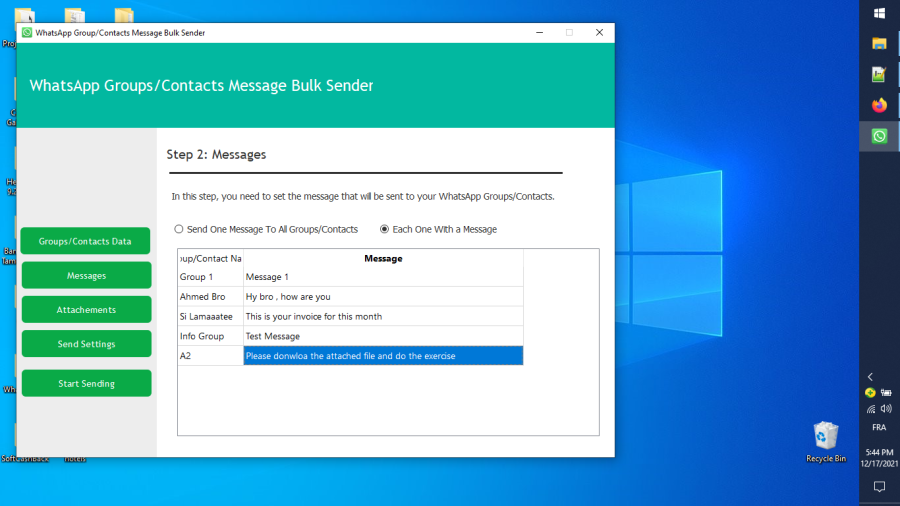Image resolution: width=900 pixels, height=506 pixels.
Task: Open the clock showing 5:44 PM
Action: click(879, 458)
